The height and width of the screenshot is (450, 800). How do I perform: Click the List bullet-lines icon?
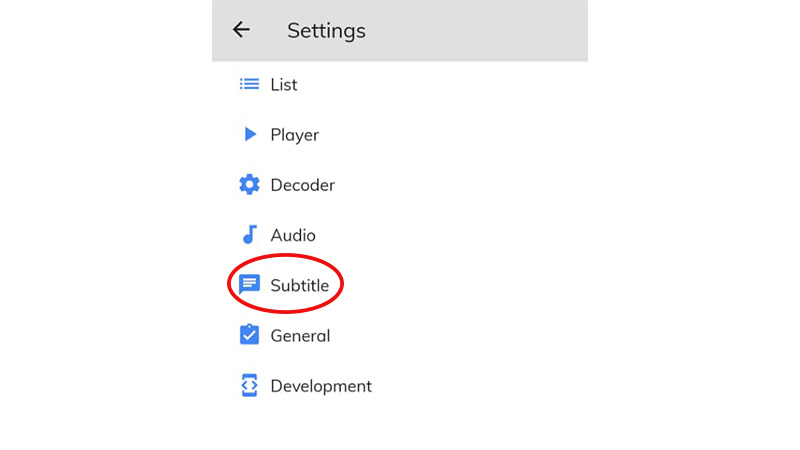249,84
